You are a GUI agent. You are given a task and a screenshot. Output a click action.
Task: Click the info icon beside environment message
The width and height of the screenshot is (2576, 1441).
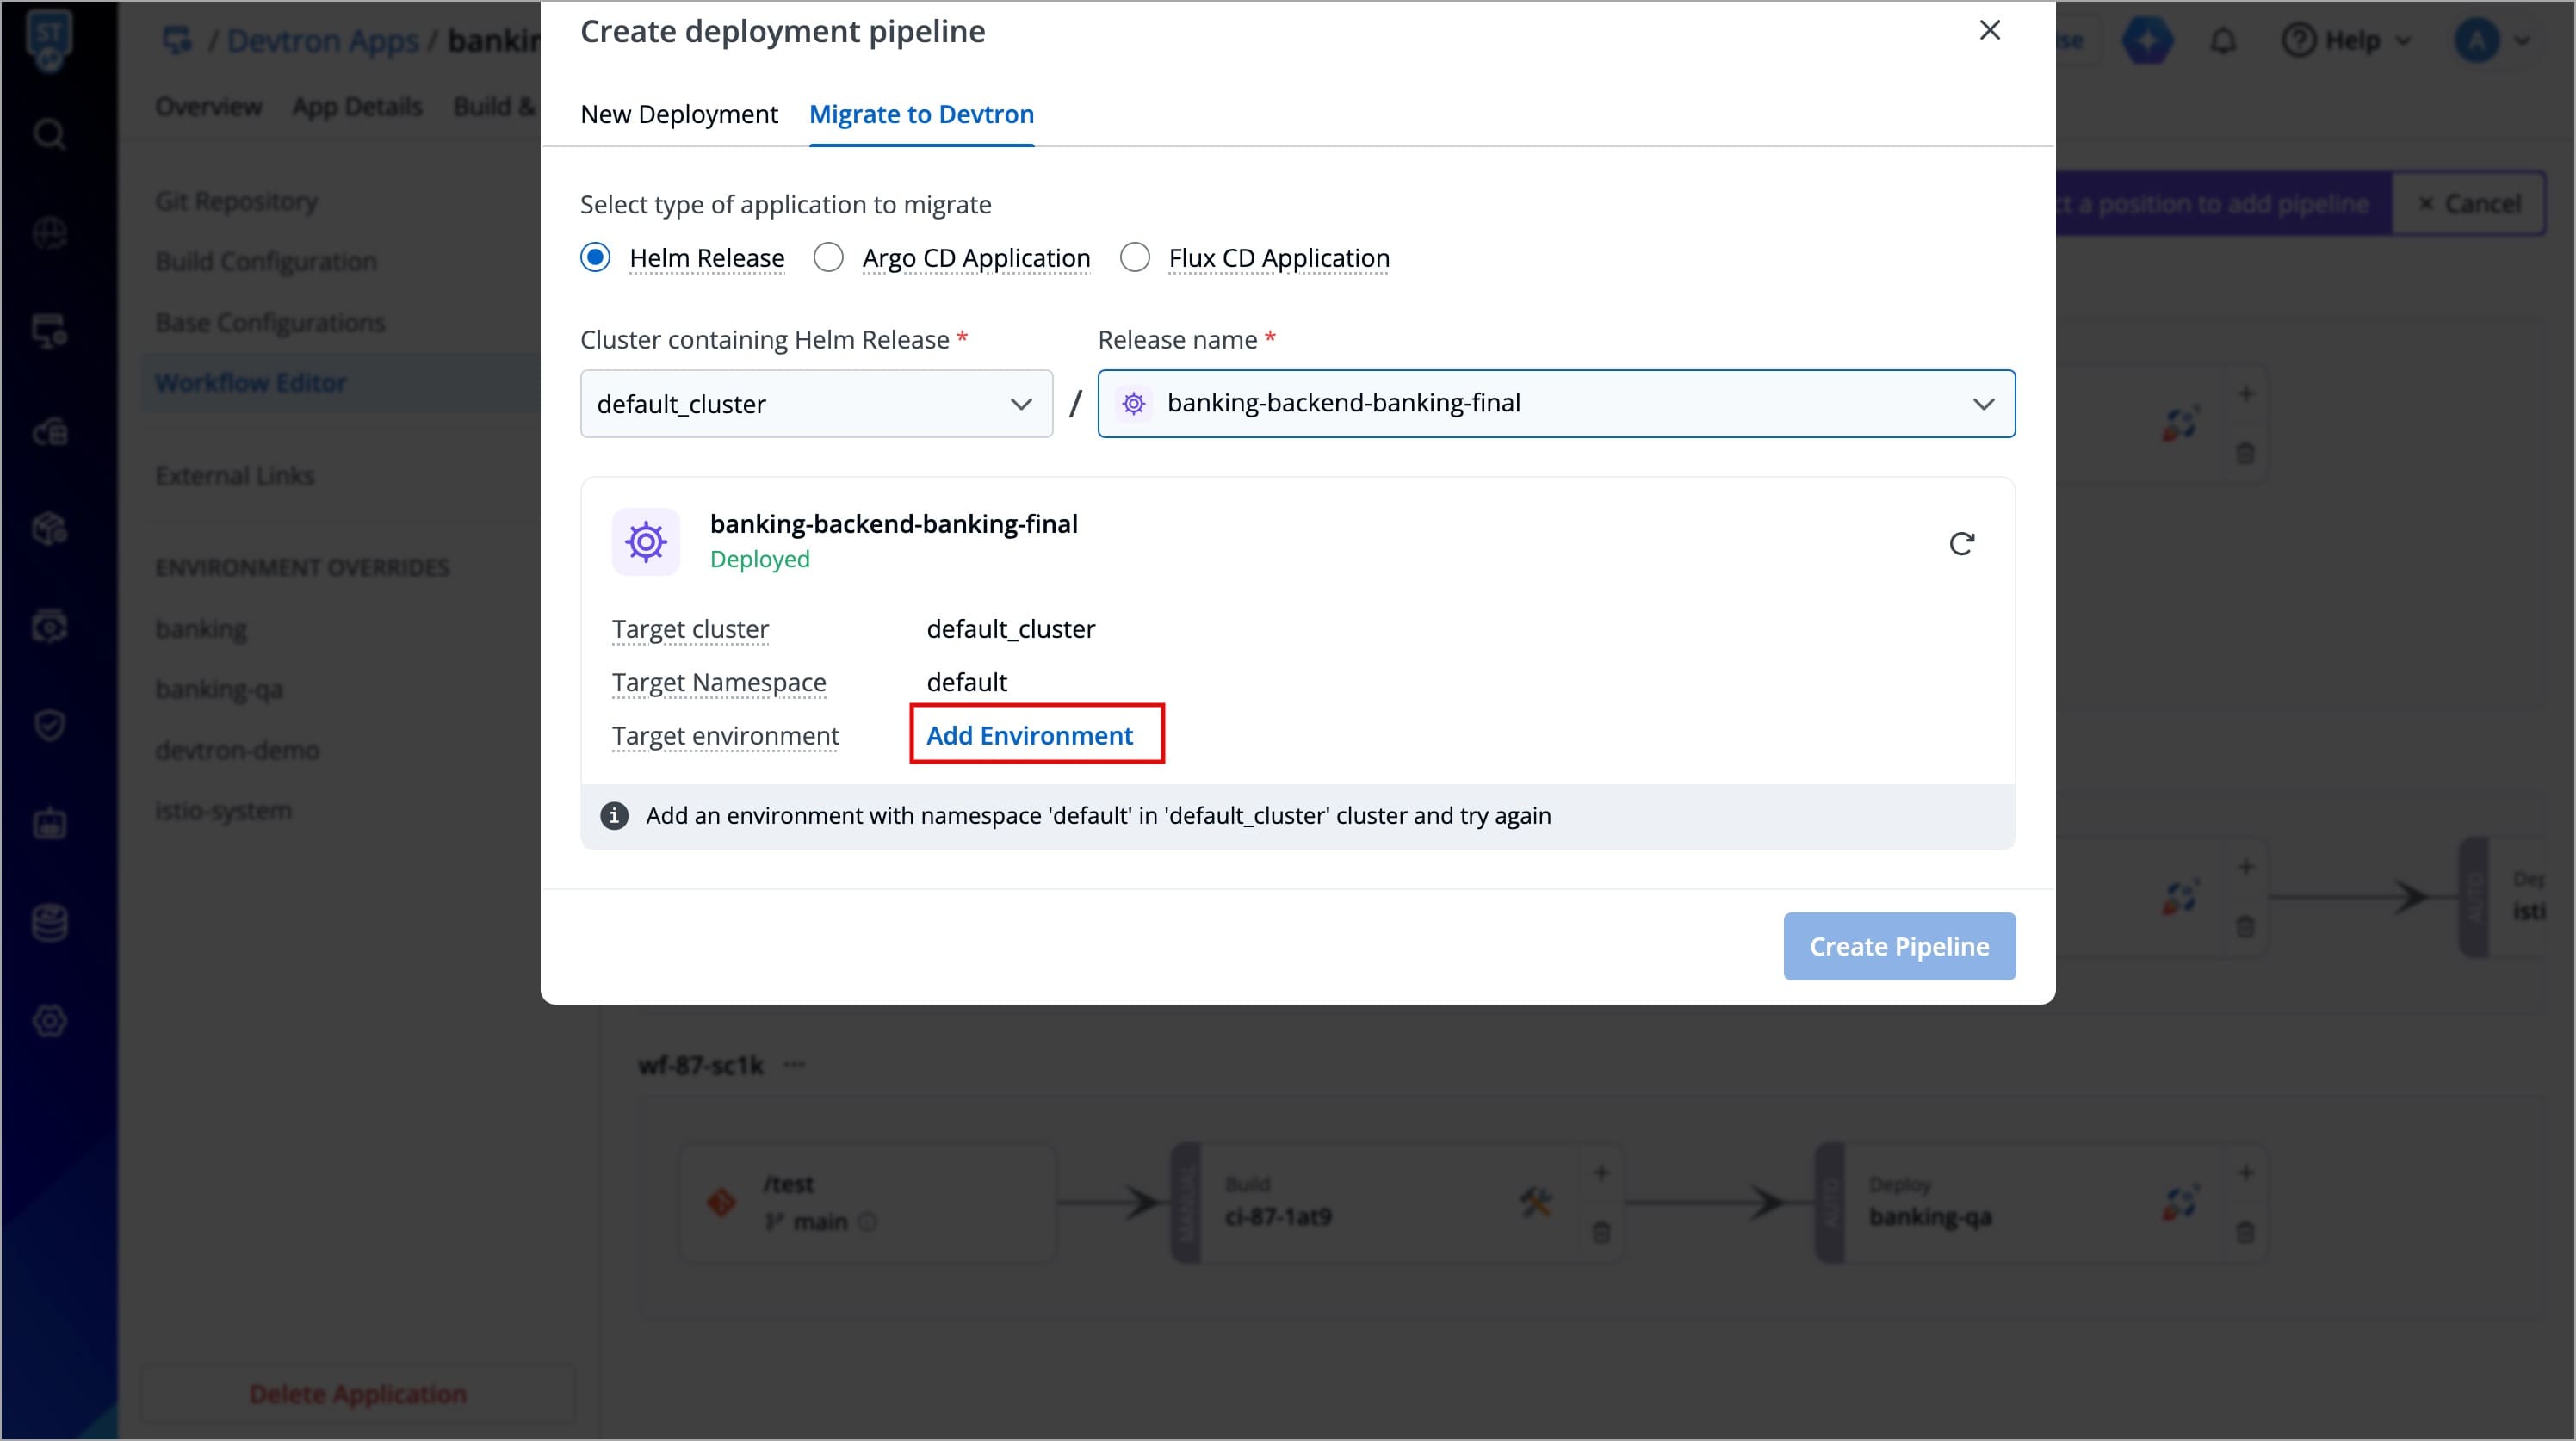[x=614, y=815]
